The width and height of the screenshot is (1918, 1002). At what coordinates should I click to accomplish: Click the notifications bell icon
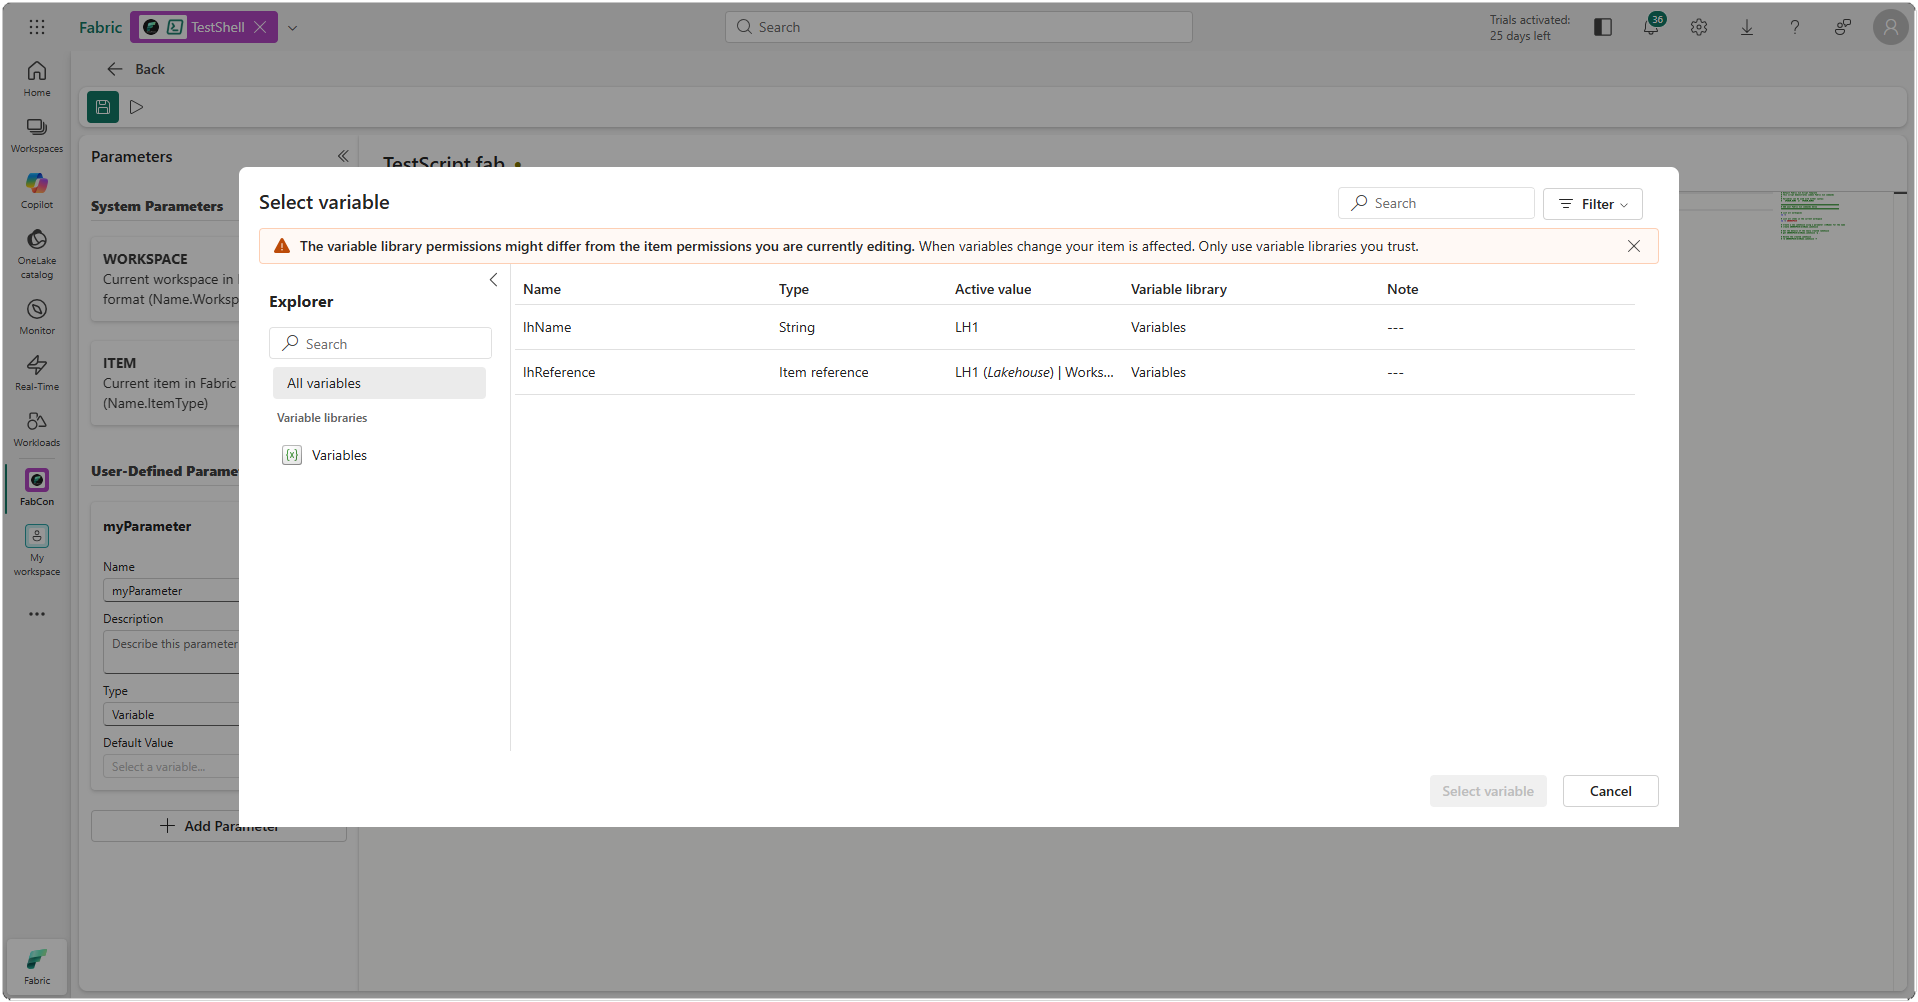(1650, 27)
